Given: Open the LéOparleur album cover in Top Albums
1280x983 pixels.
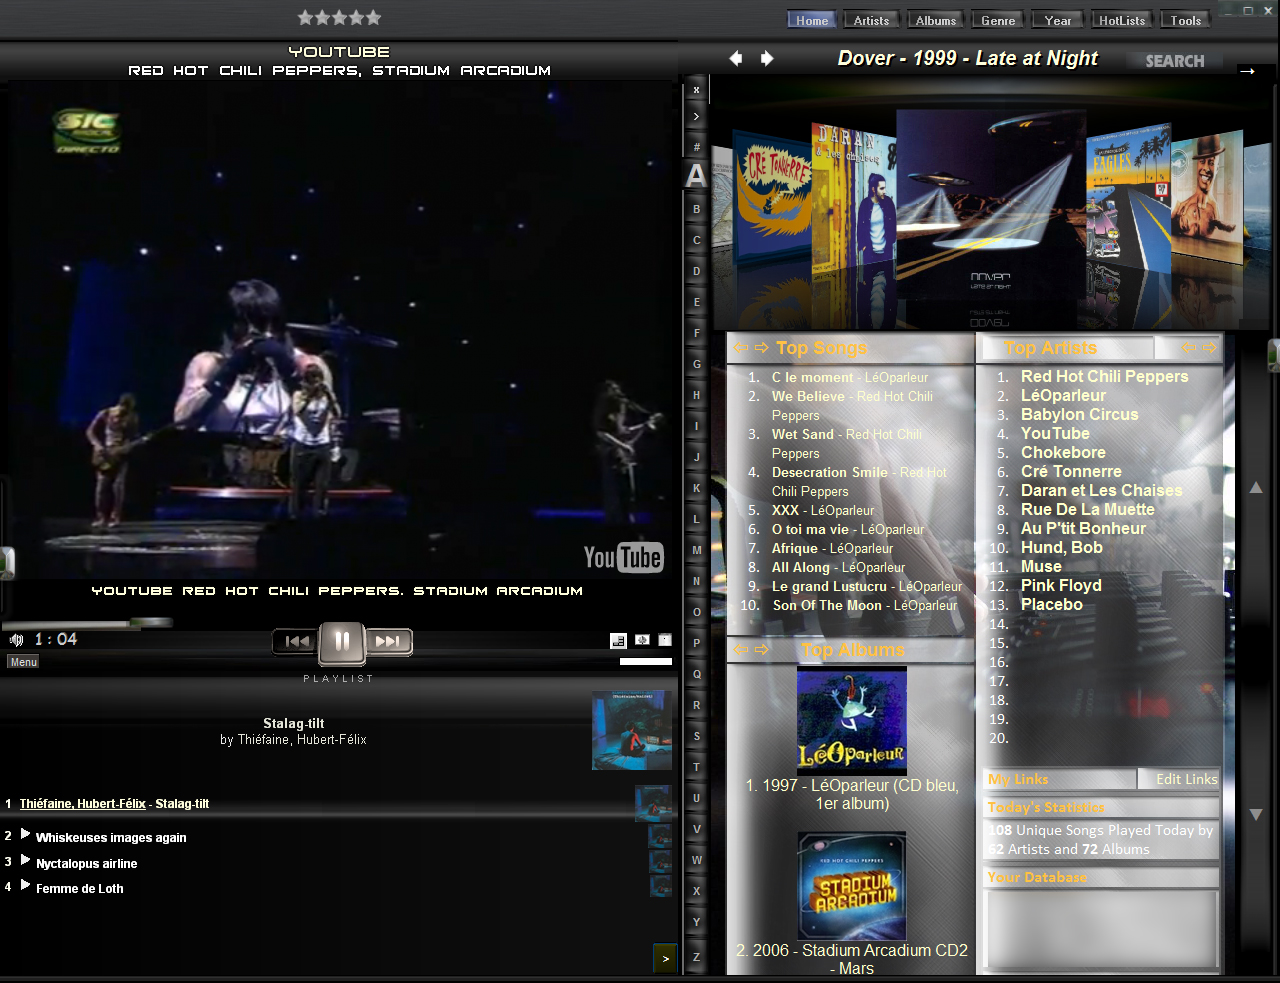Looking at the screenshot, I should click(852, 720).
